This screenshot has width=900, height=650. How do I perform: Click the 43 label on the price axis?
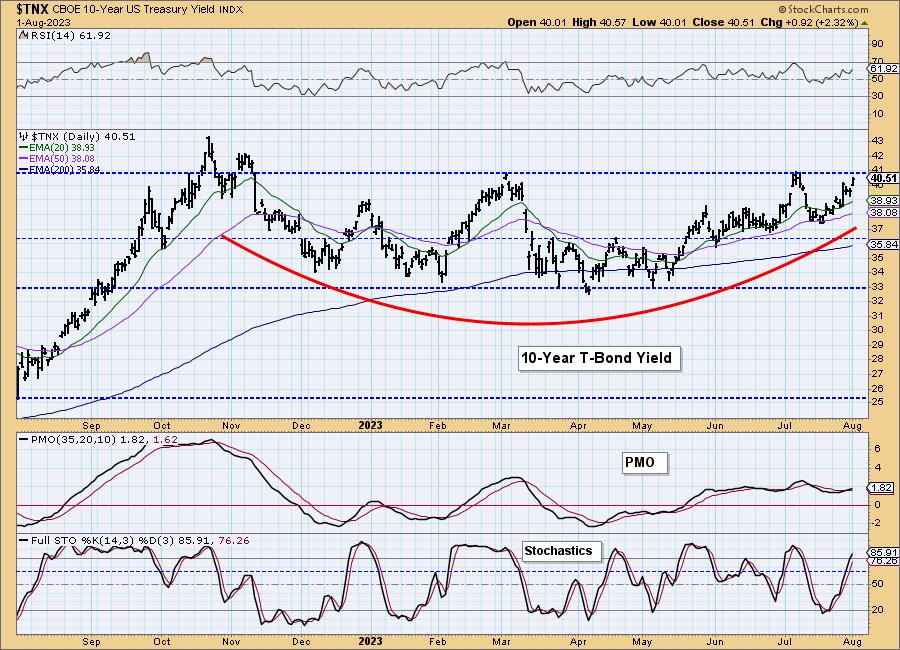878,141
